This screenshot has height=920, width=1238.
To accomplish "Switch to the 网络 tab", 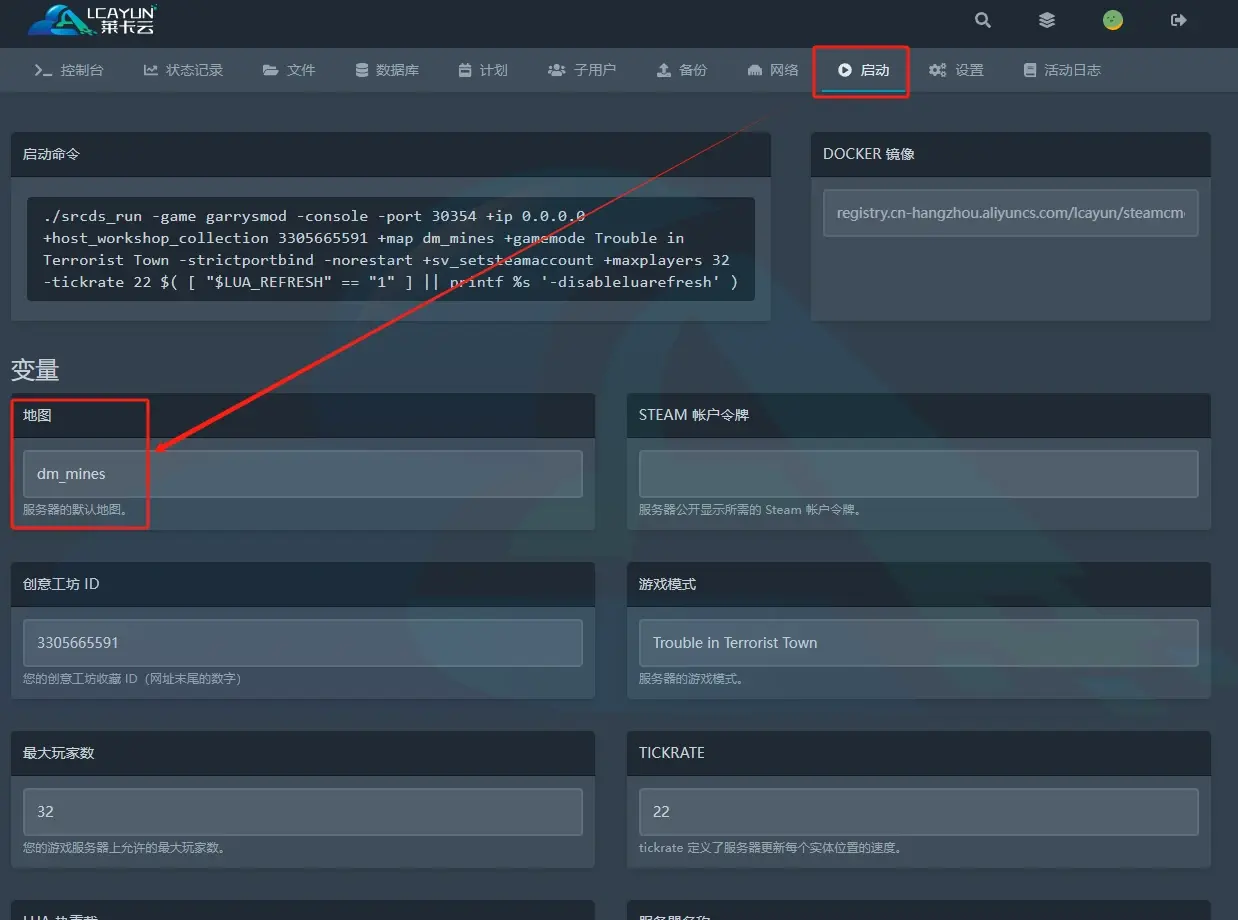I will [773, 70].
